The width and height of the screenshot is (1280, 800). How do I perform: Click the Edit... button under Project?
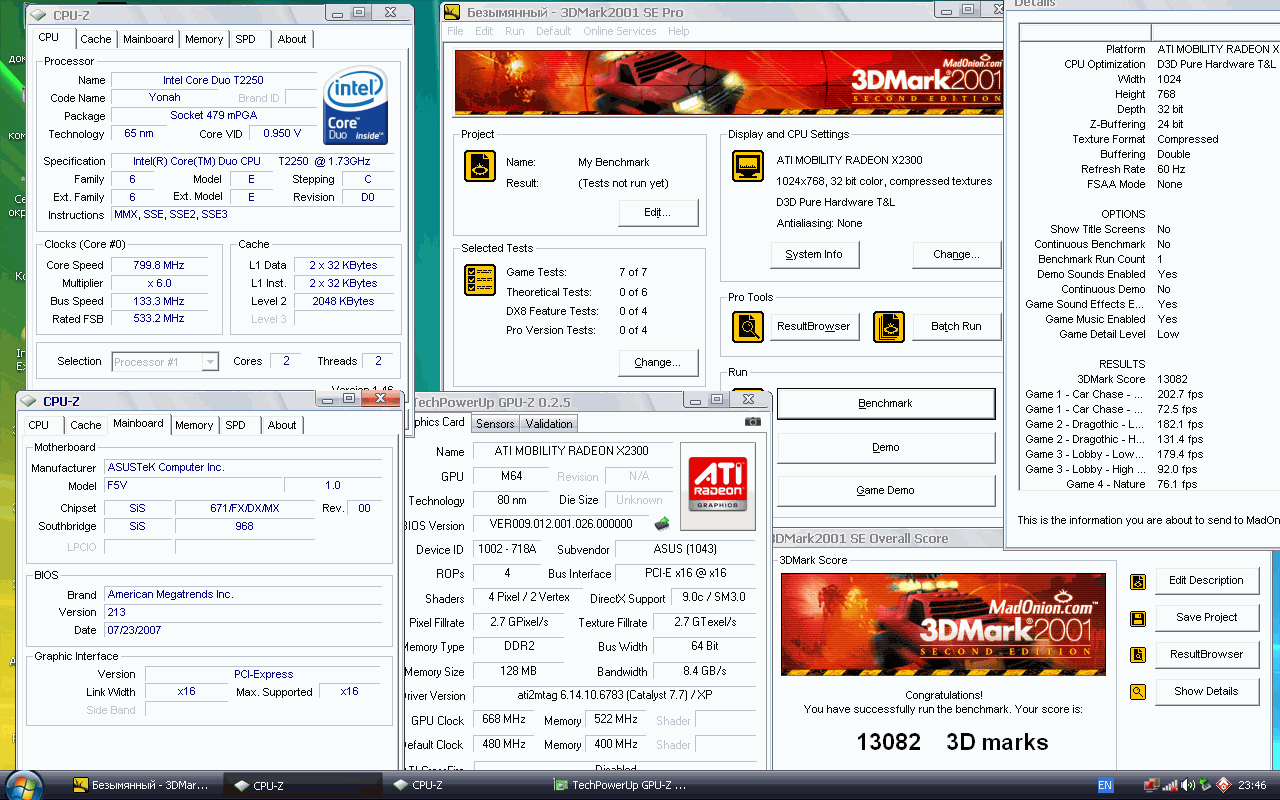coord(657,213)
